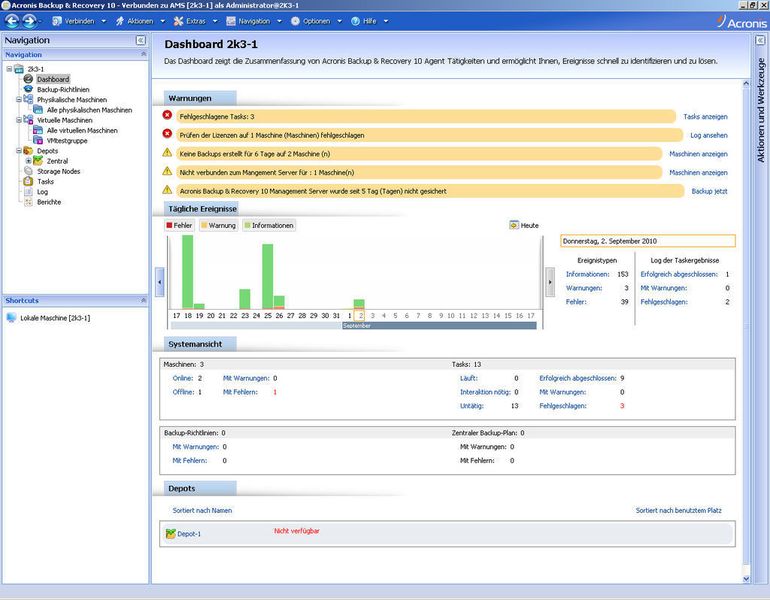Click the Physikalische Maschinen icon
Viewport: 770px width, 600px height.
[28, 99]
